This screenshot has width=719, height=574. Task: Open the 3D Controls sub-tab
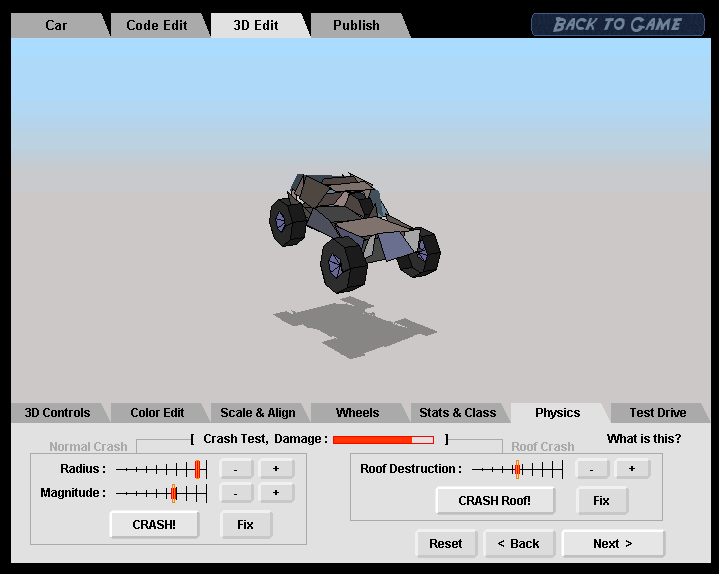(57, 413)
